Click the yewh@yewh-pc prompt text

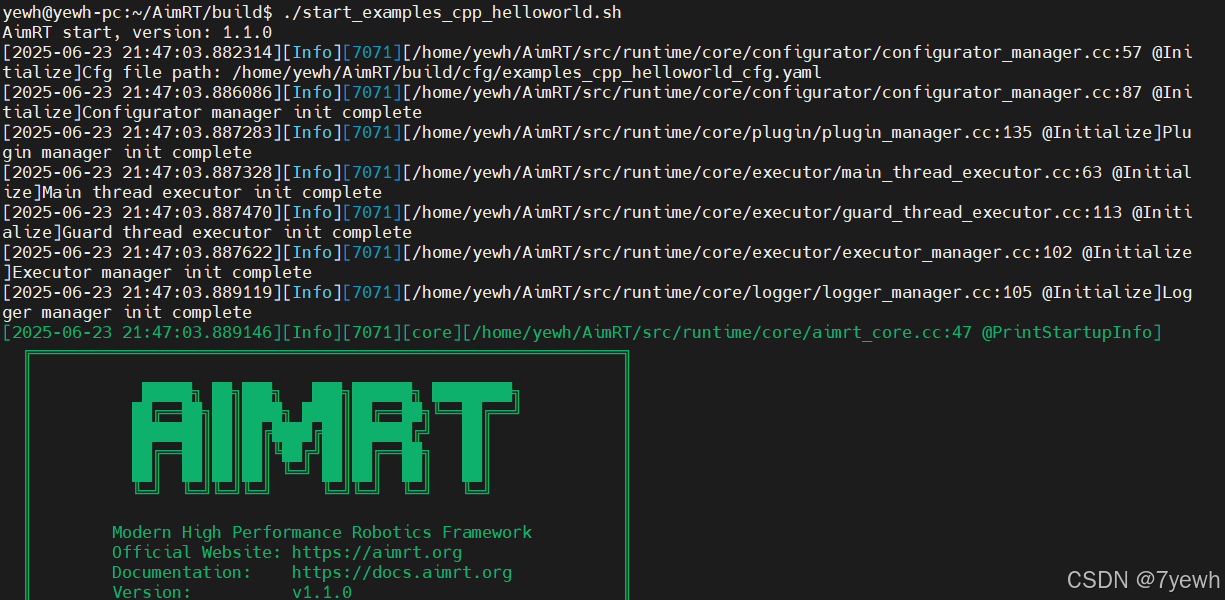(62, 12)
